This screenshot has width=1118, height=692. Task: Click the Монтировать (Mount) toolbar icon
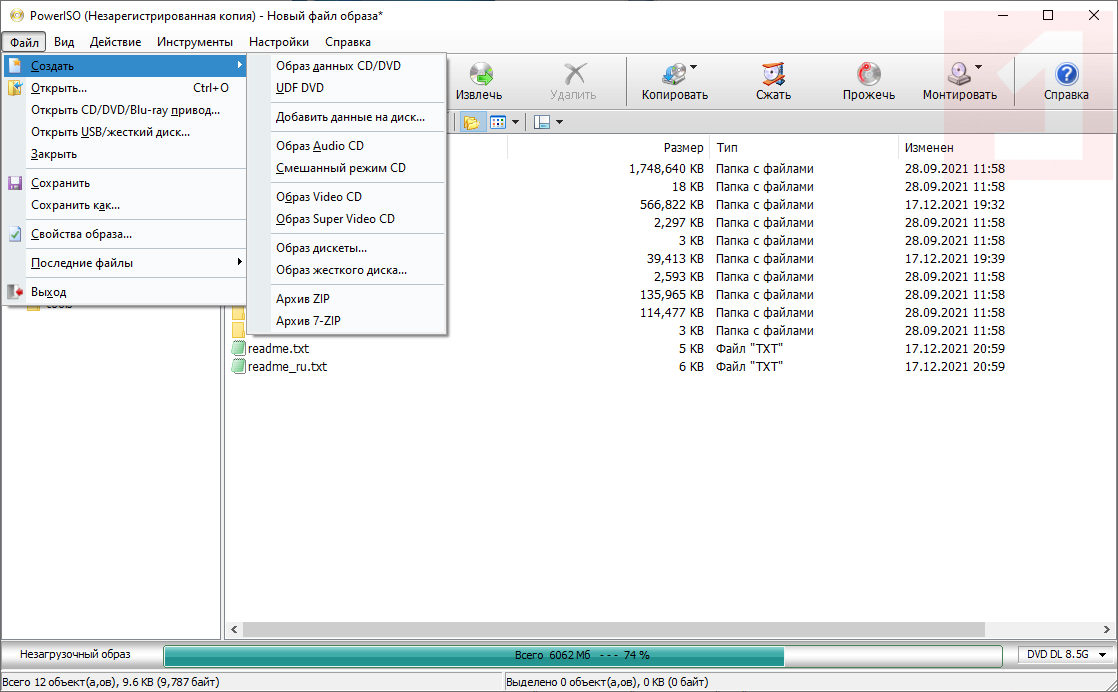[958, 74]
